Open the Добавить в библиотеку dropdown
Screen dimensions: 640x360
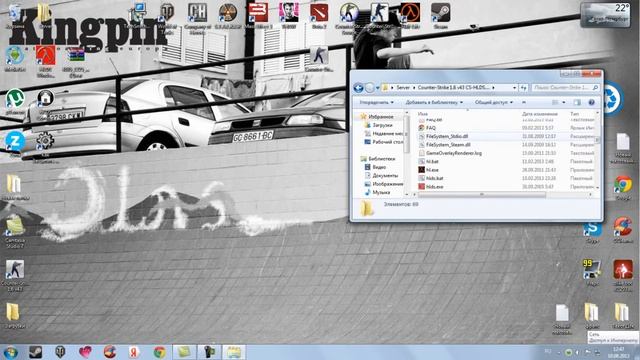click(434, 102)
